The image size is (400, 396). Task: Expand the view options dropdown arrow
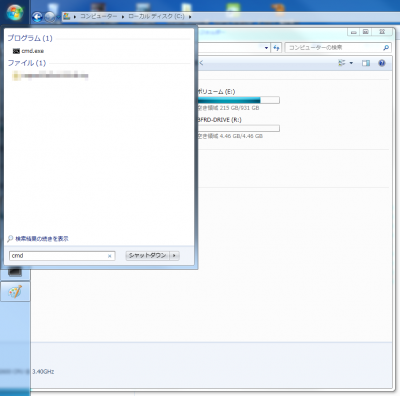(351, 63)
